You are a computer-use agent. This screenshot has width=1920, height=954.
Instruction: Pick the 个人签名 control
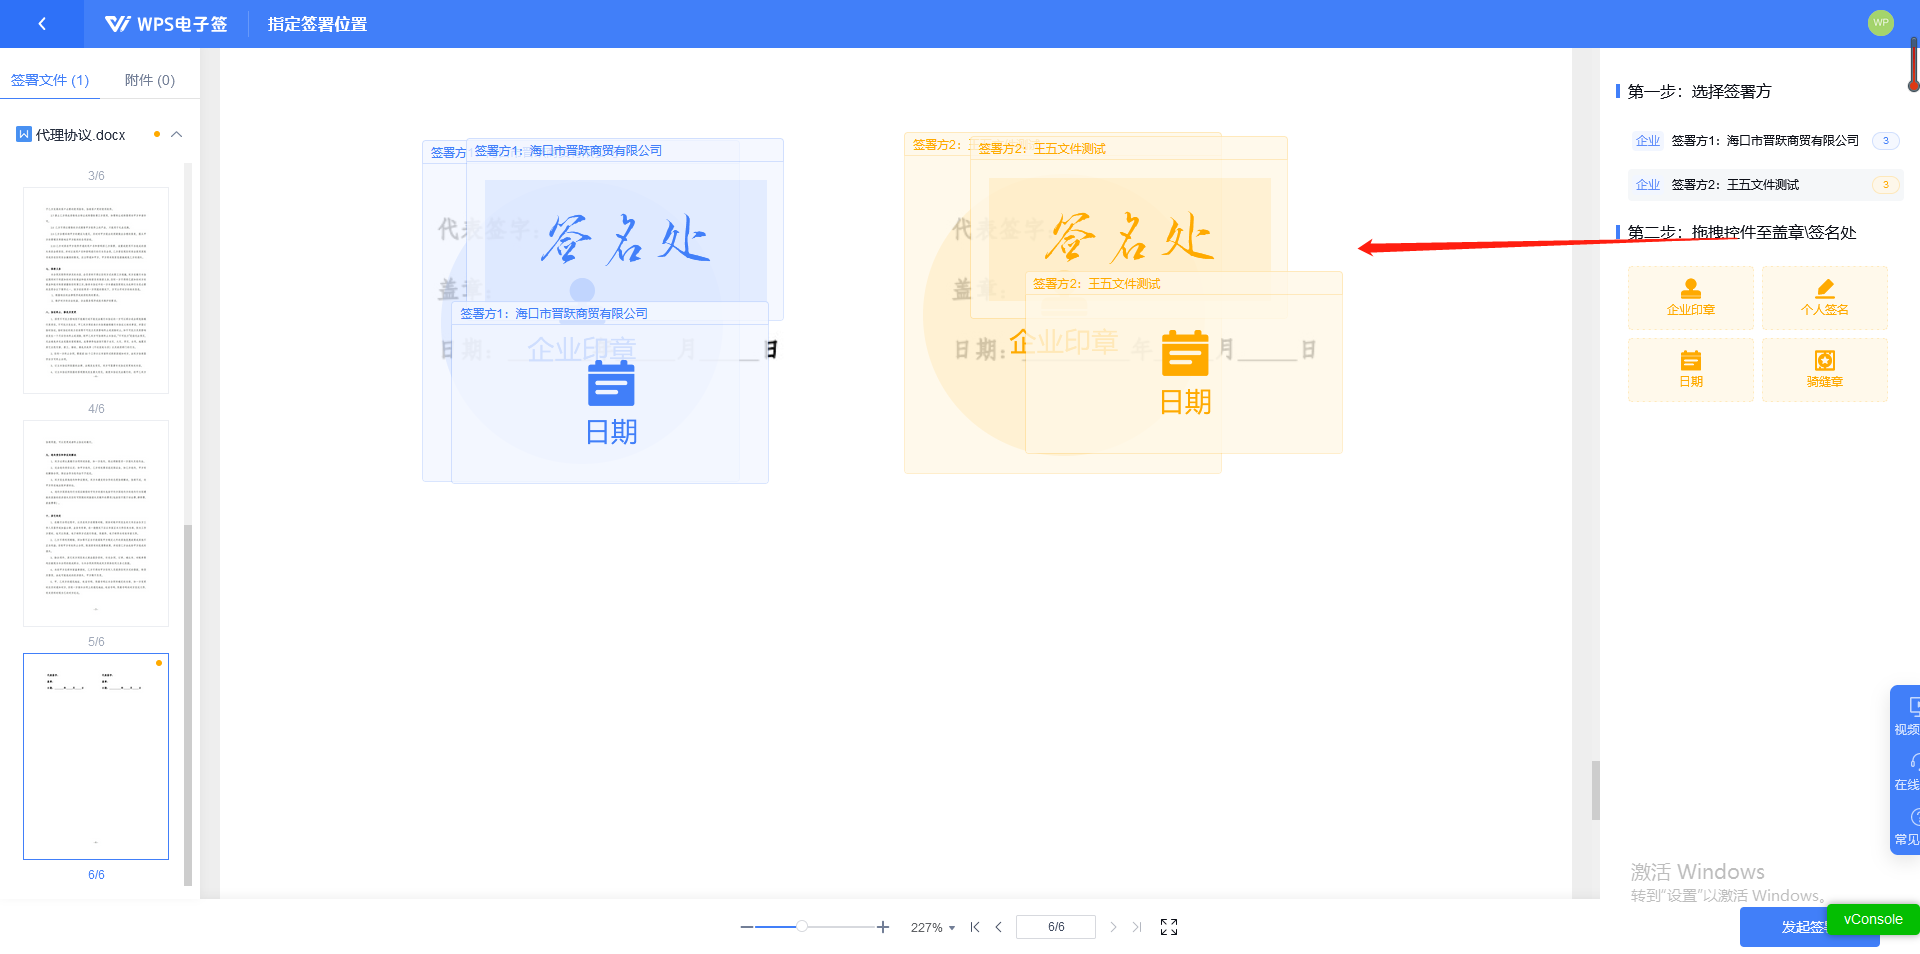click(x=1825, y=298)
